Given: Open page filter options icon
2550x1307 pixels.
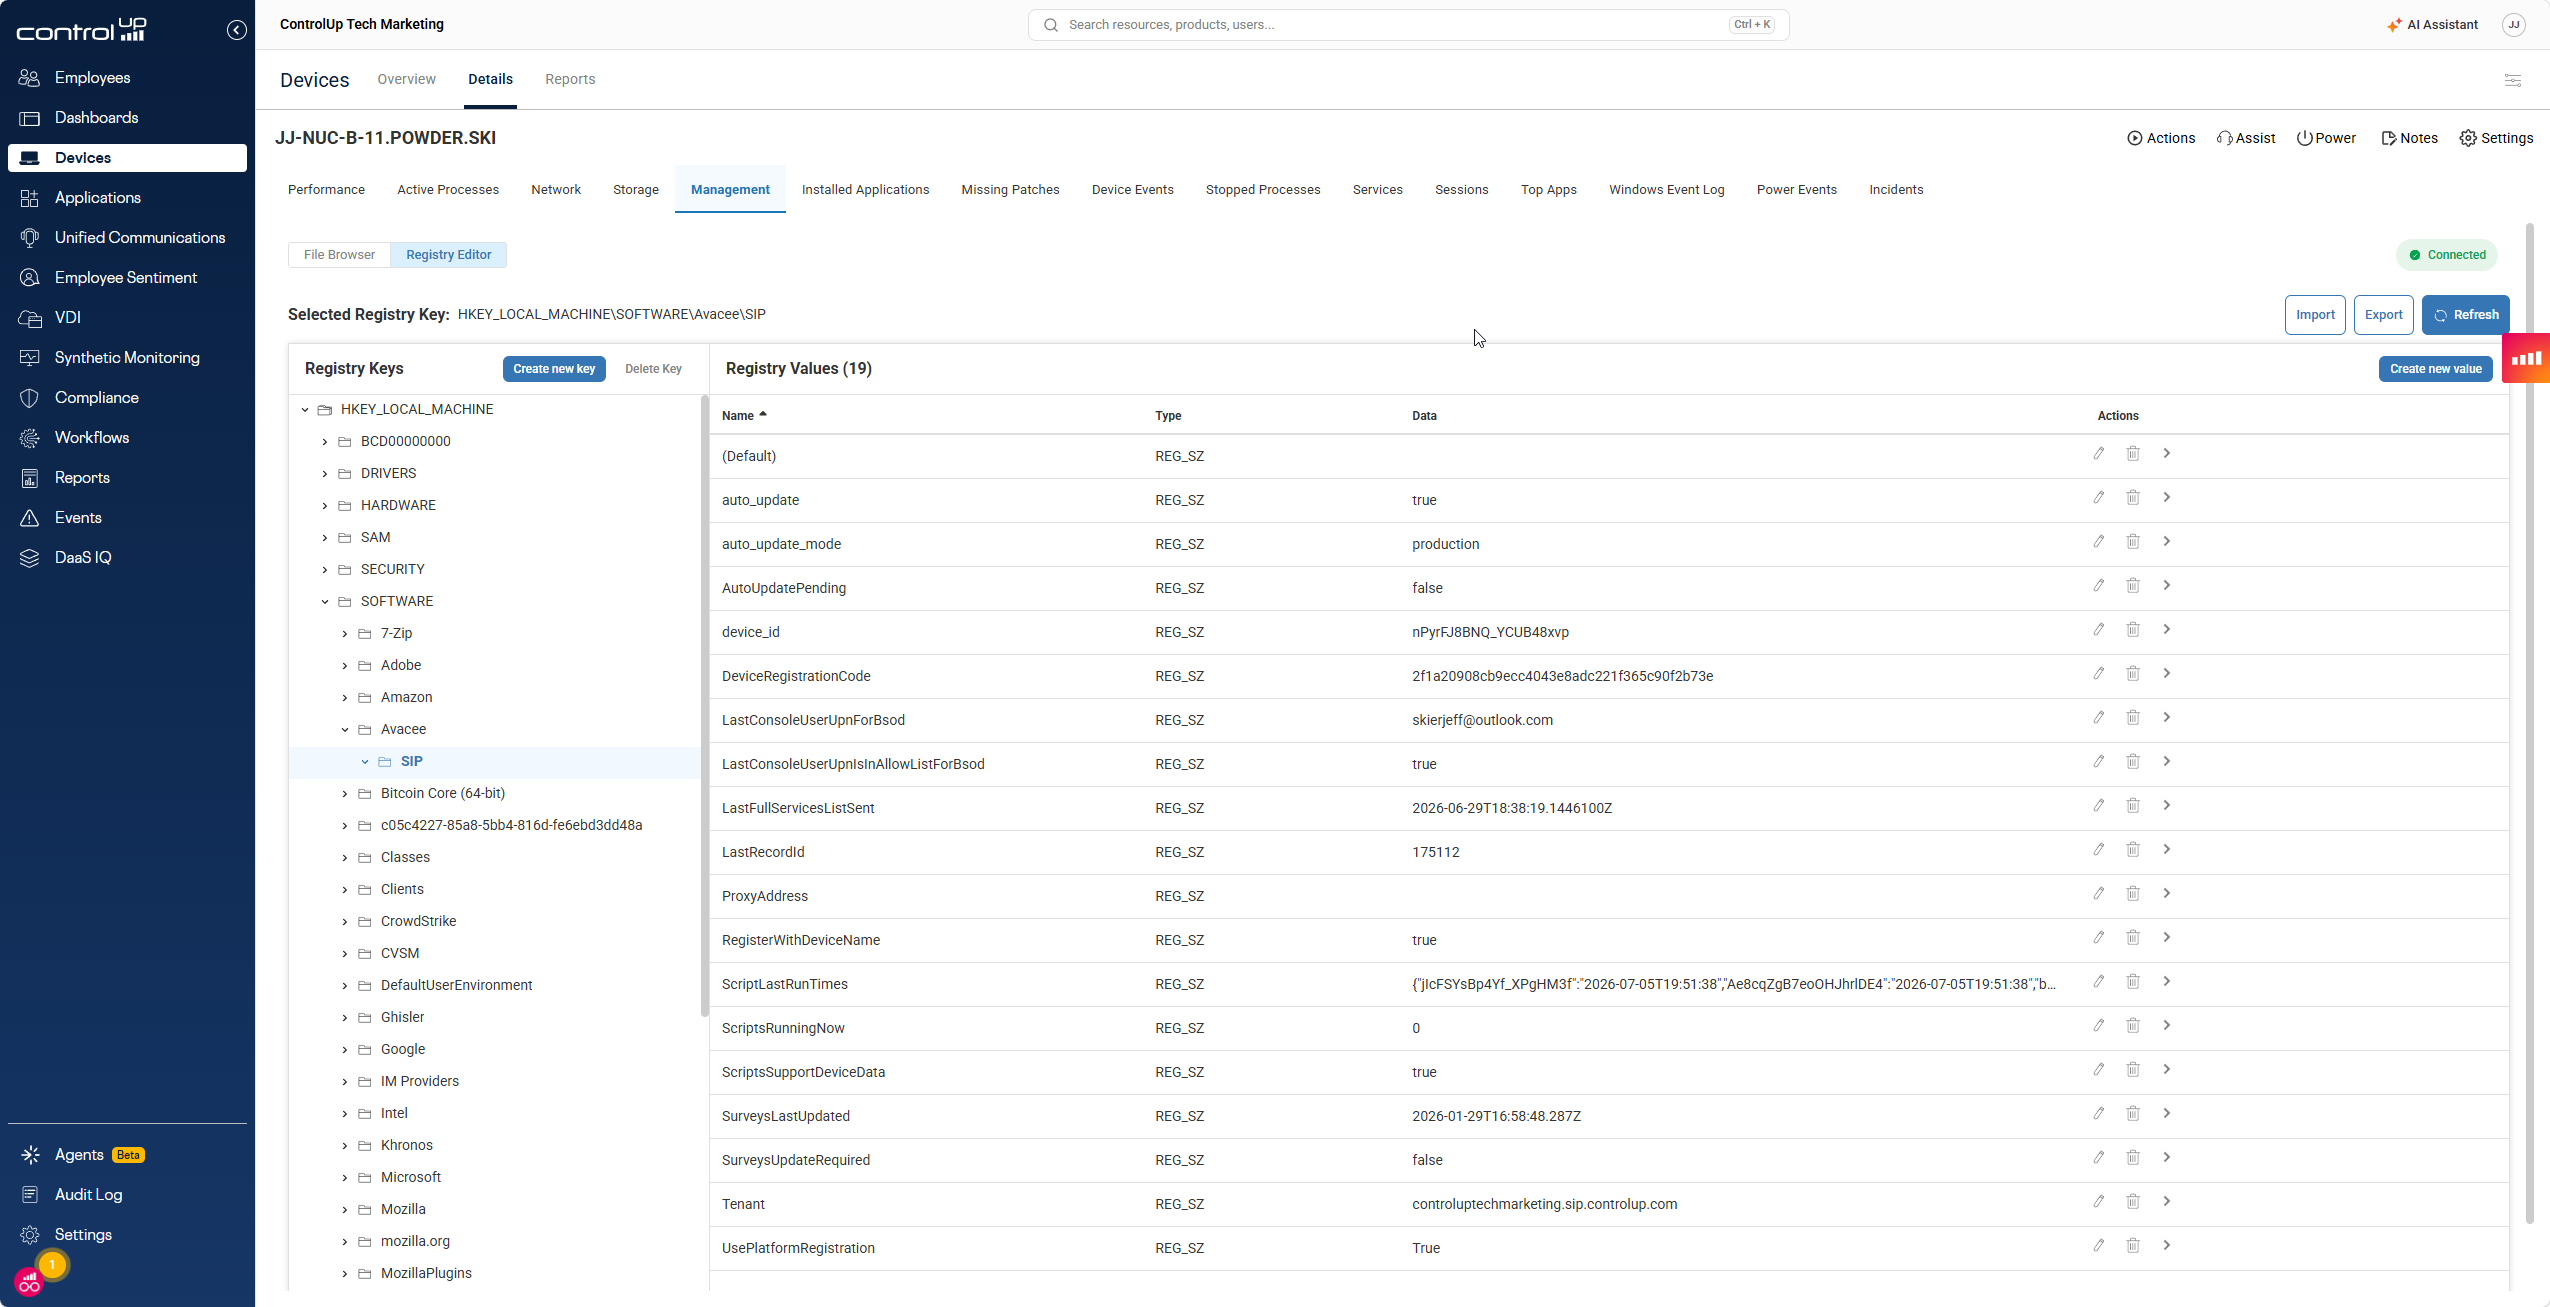Looking at the screenshot, I should [x=2512, y=80].
